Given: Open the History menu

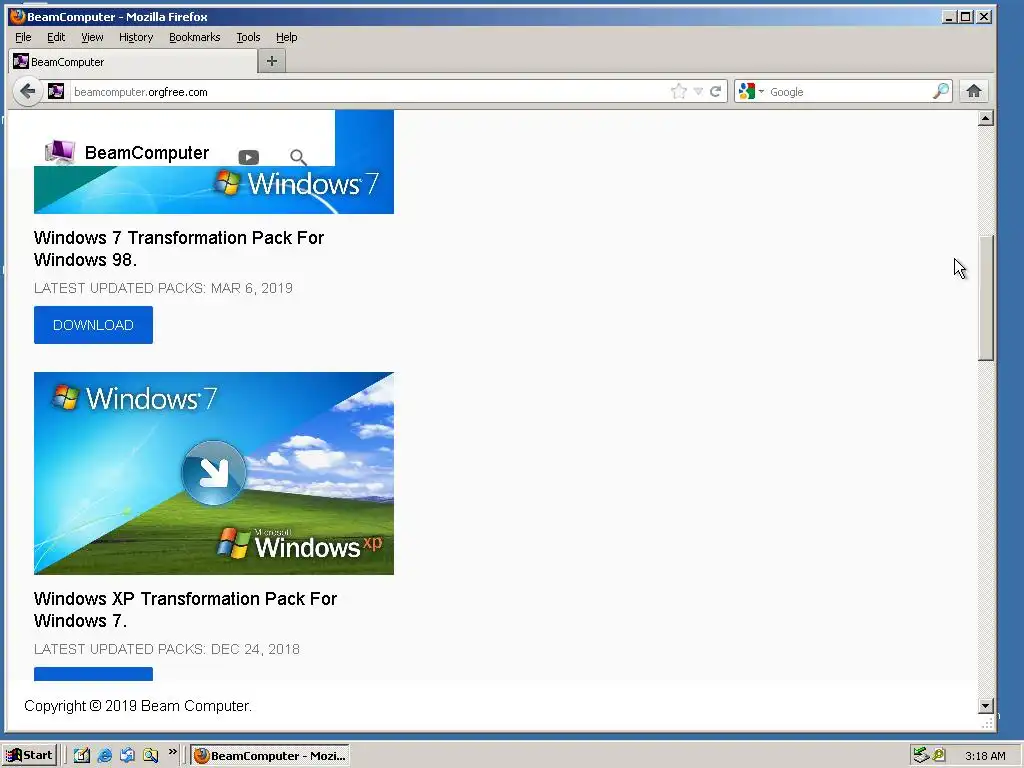Looking at the screenshot, I should click(136, 37).
